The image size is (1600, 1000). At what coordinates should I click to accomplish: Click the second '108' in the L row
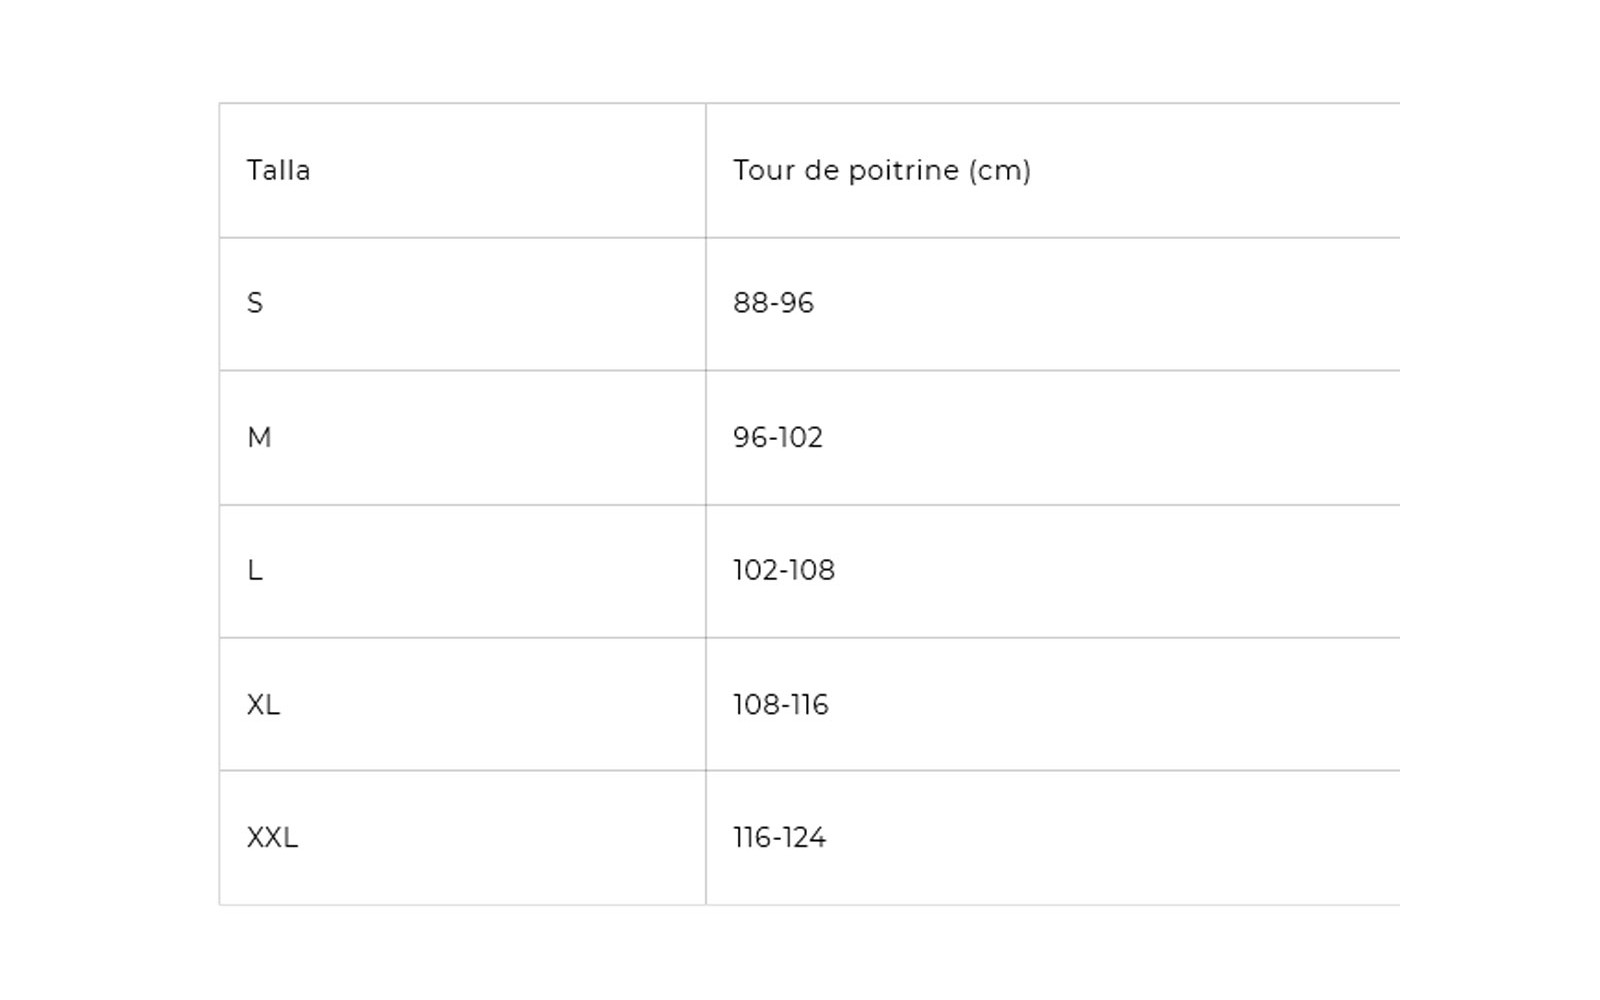click(x=811, y=570)
